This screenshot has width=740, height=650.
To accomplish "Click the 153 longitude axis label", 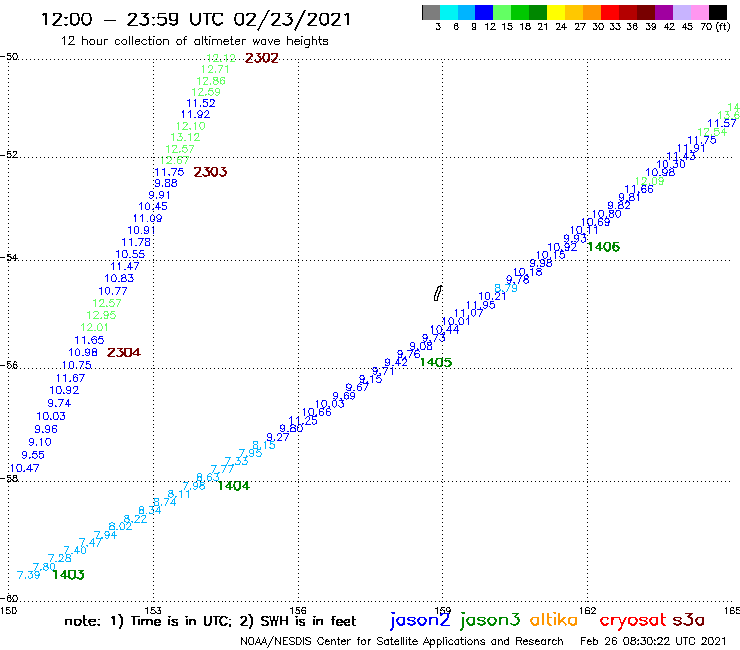I will pyautogui.click(x=153, y=611).
